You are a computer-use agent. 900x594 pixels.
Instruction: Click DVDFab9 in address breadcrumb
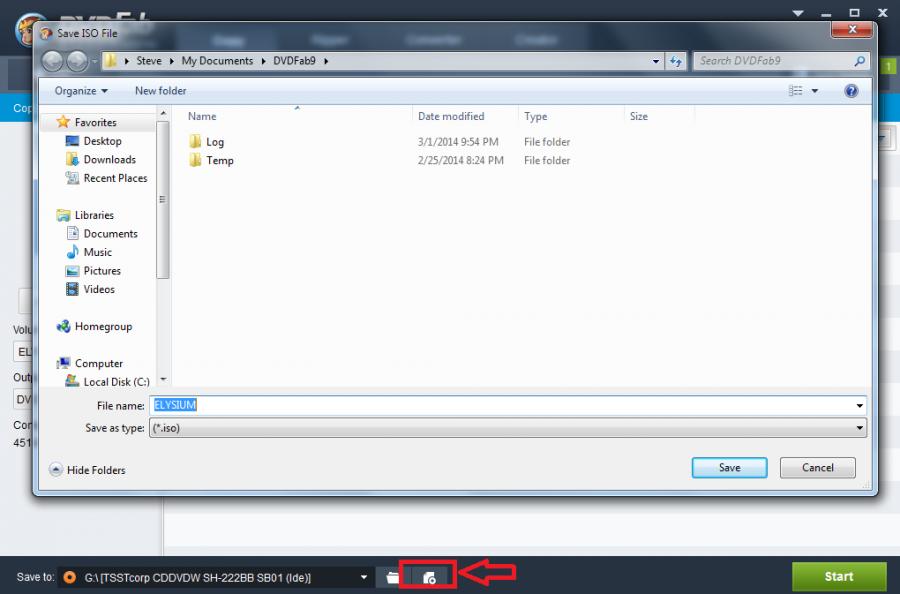click(294, 61)
